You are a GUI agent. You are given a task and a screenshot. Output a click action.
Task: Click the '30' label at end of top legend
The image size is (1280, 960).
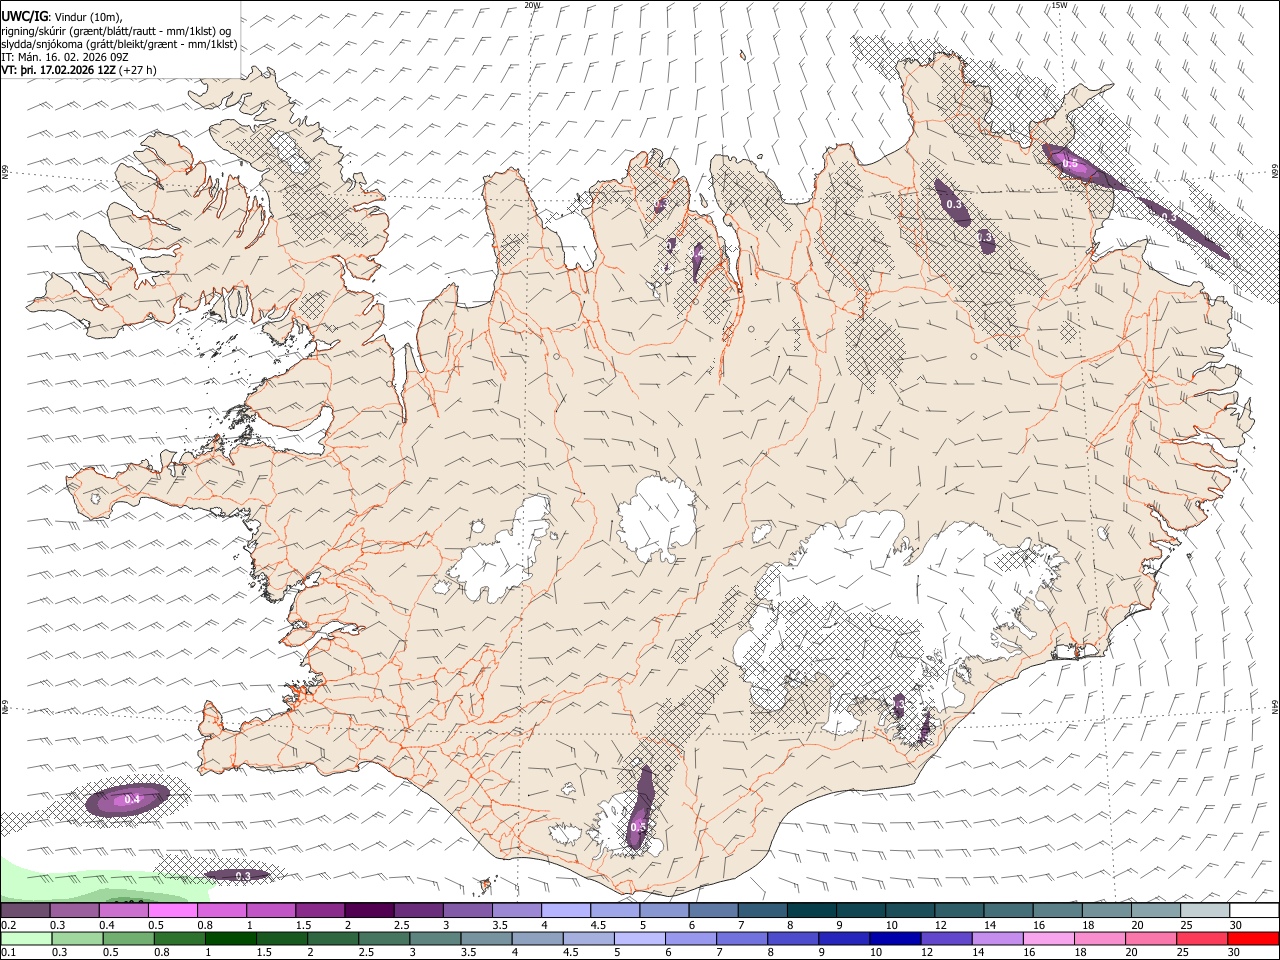pyautogui.click(x=1236, y=925)
